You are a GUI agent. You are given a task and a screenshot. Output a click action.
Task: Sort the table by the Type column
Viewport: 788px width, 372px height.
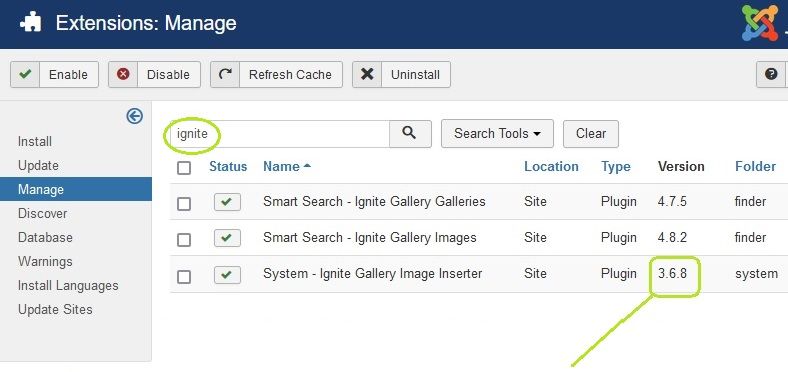(616, 166)
